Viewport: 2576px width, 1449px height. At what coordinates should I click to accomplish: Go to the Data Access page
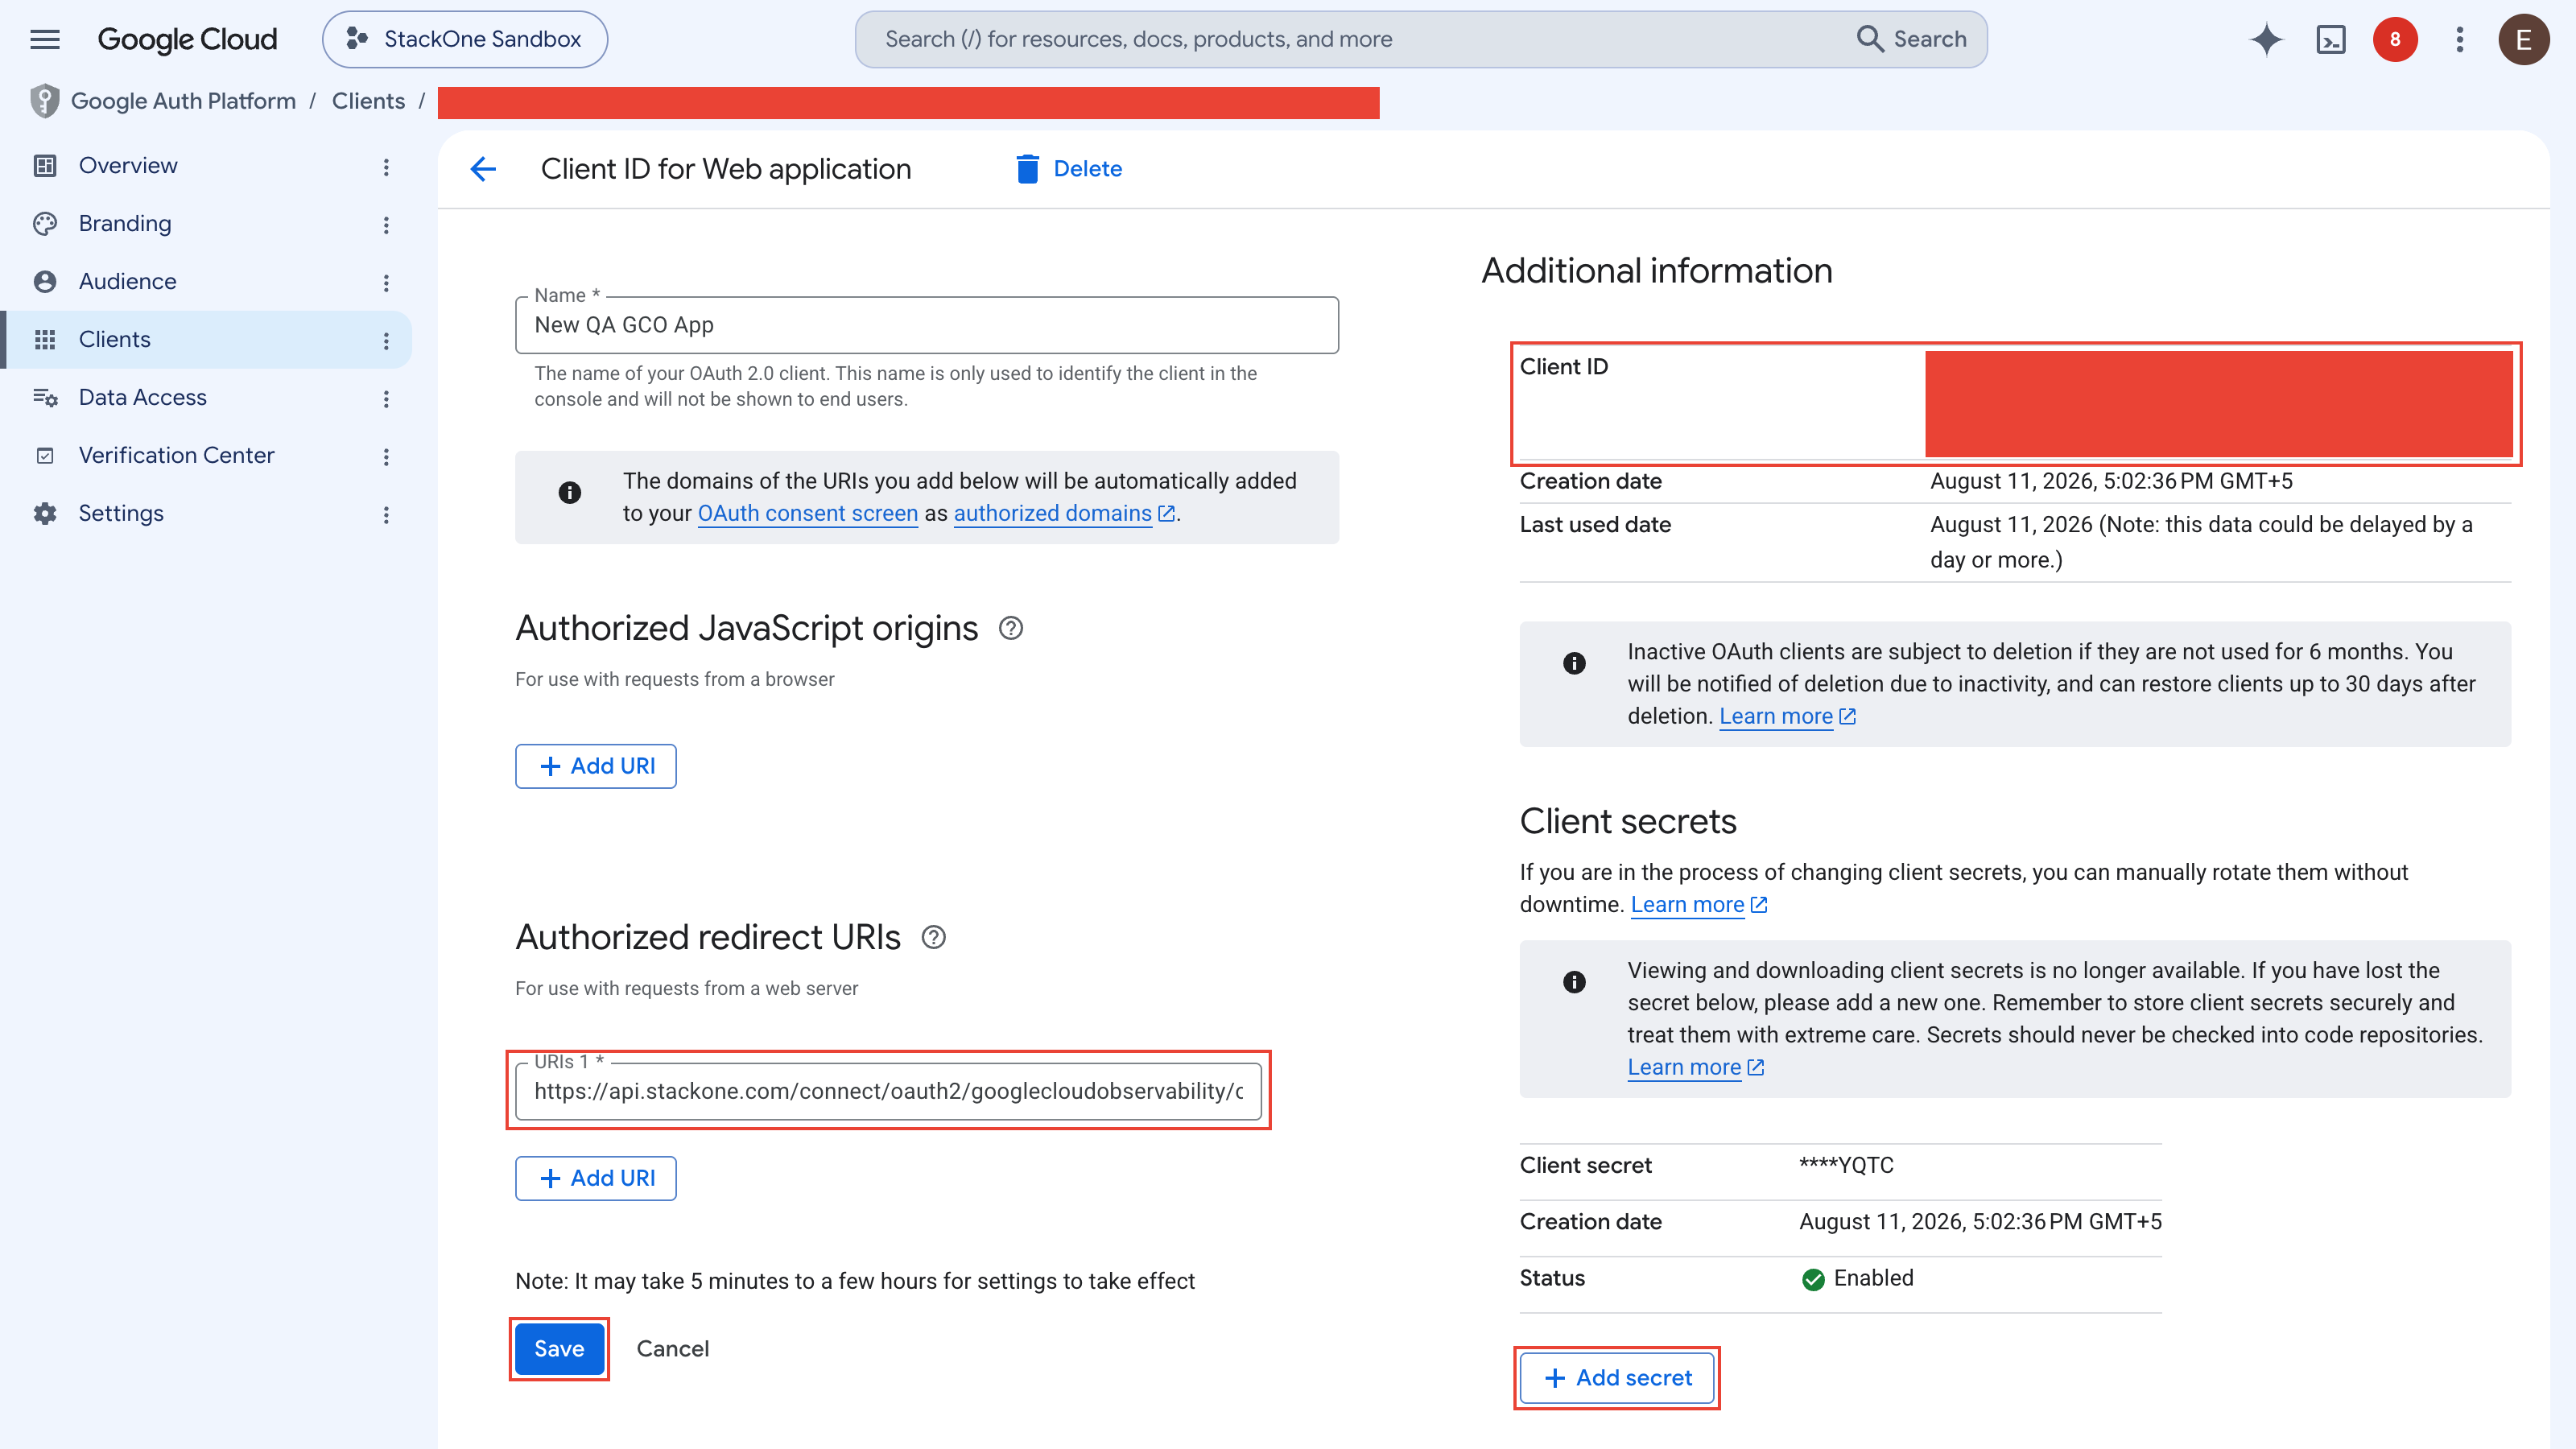(x=143, y=397)
